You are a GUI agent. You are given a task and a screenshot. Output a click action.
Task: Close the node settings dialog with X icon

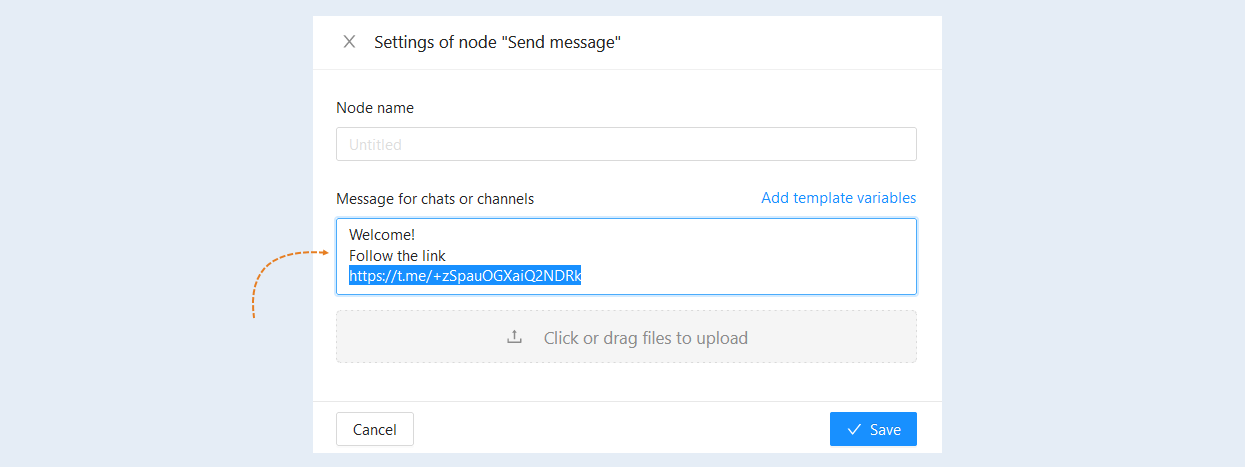(x=349, y=42)
